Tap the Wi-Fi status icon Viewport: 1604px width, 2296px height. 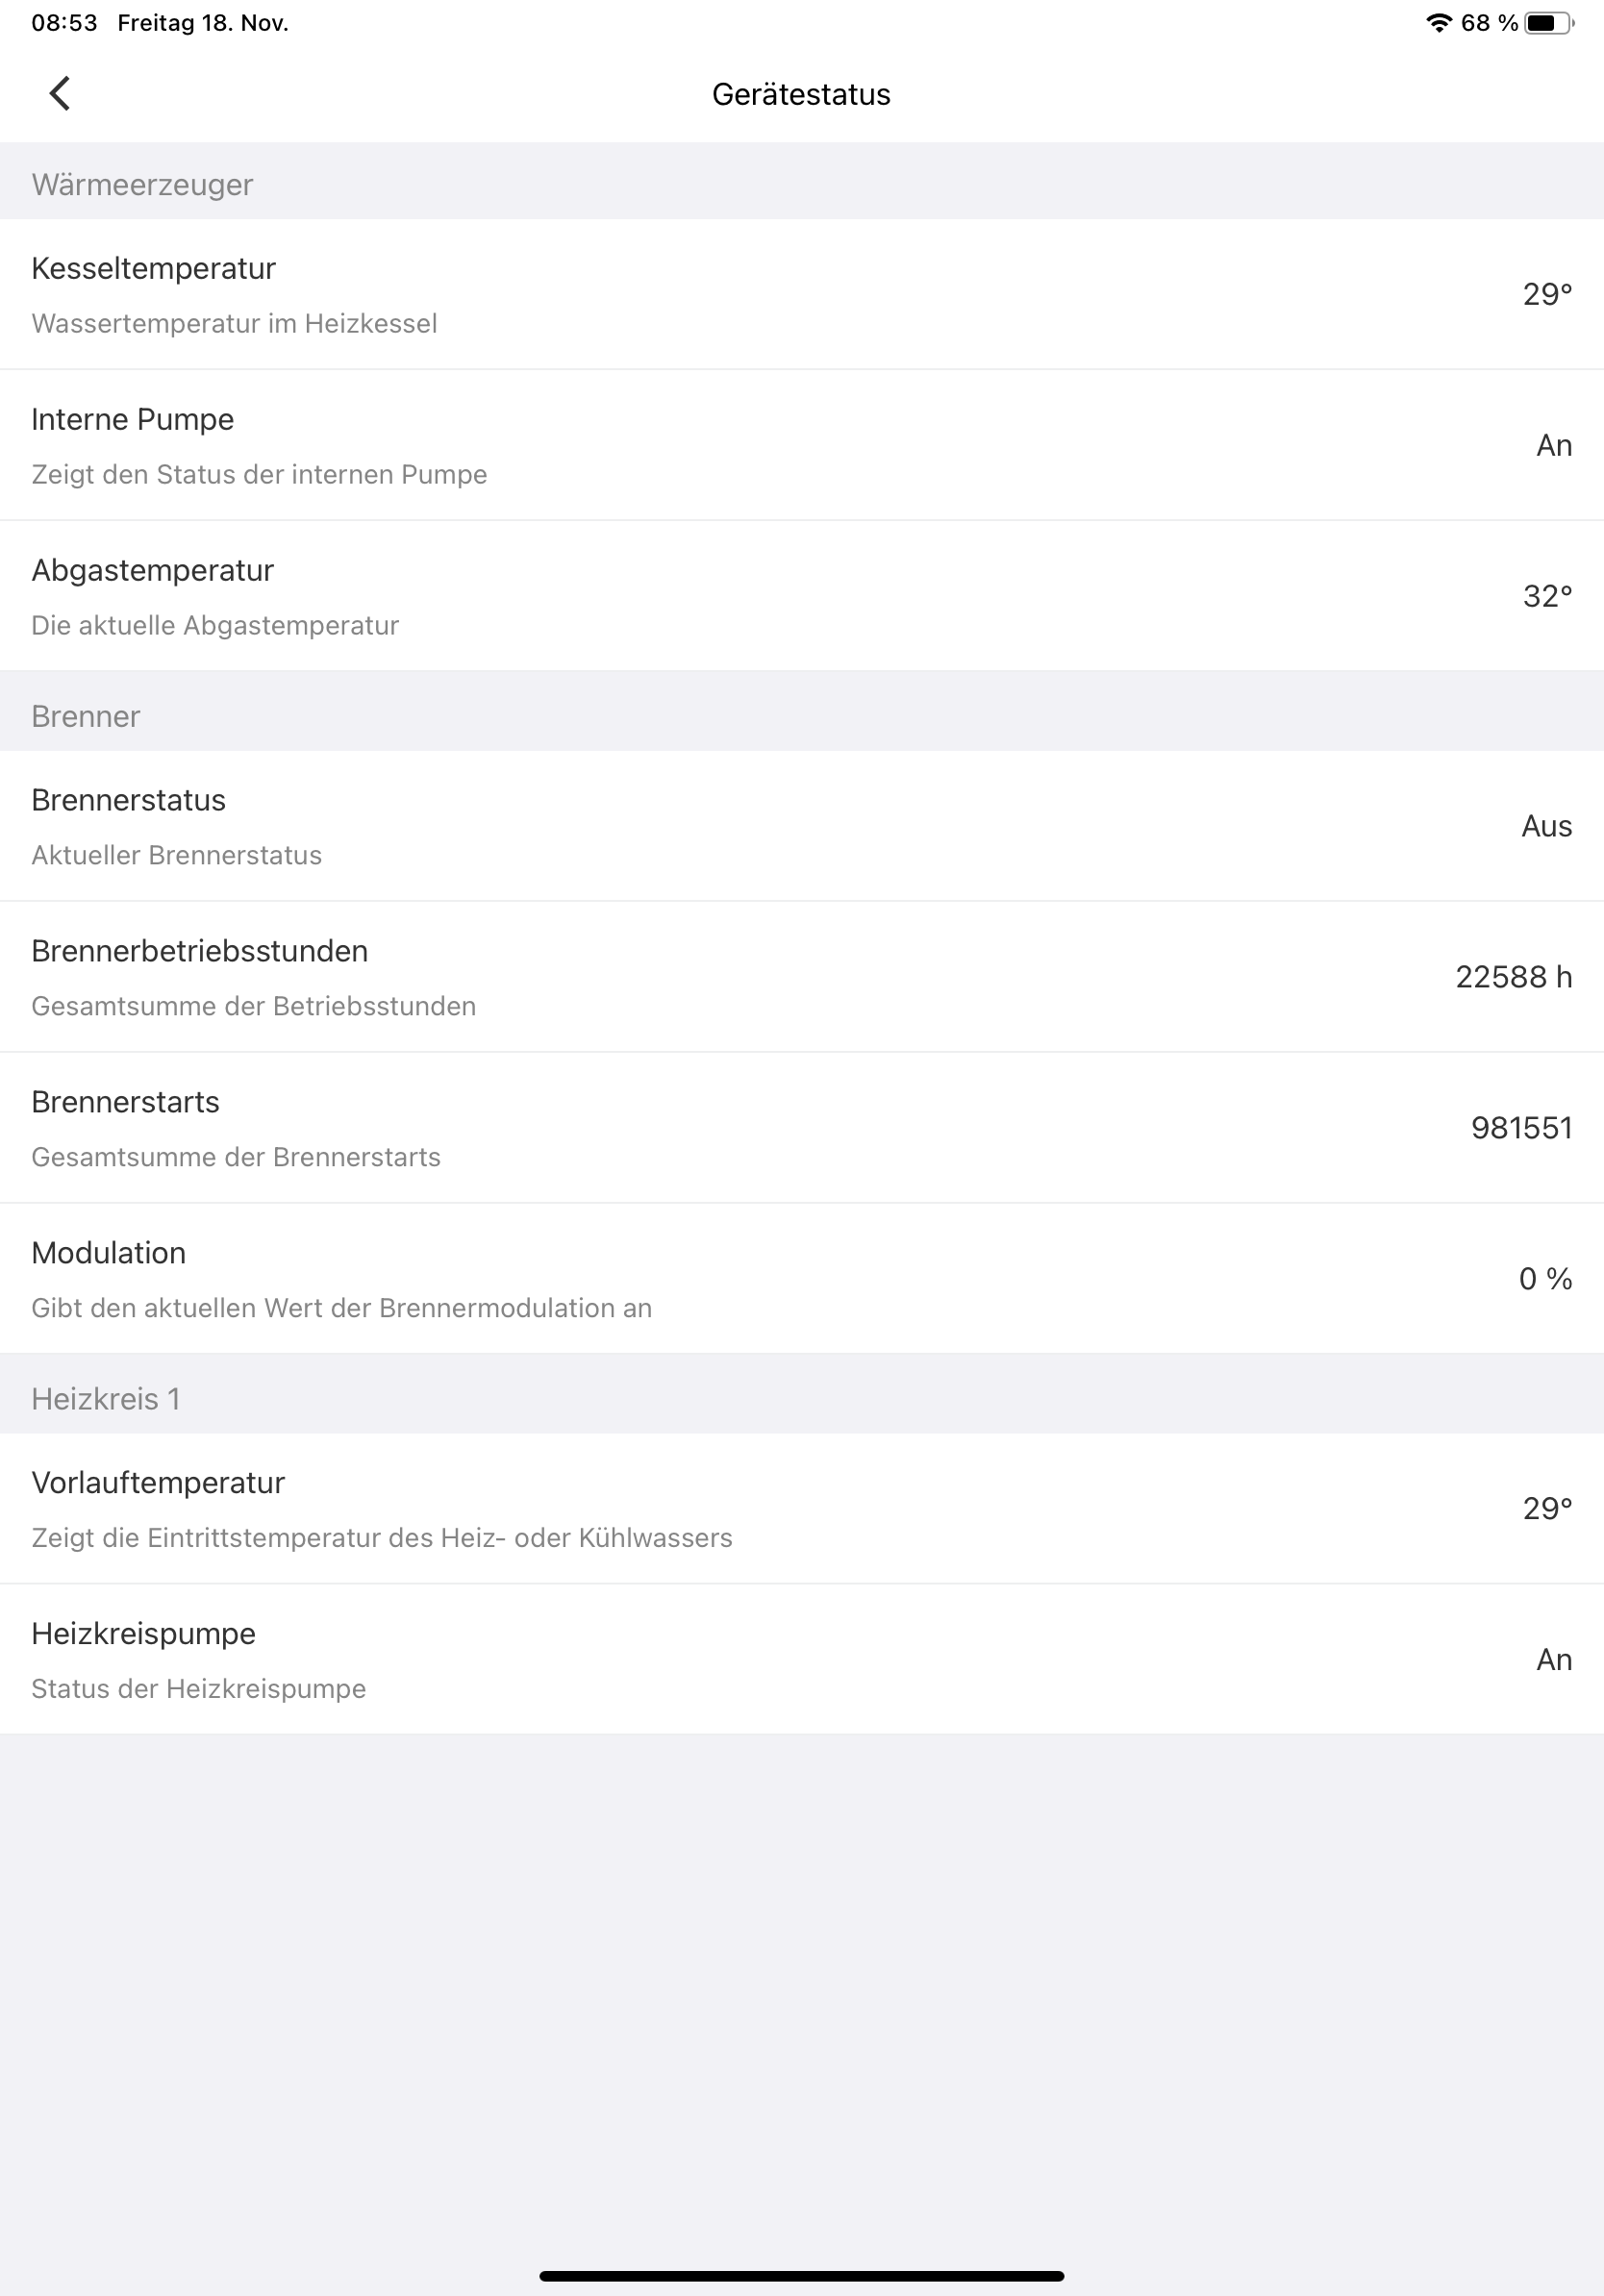pos(1438,23)
